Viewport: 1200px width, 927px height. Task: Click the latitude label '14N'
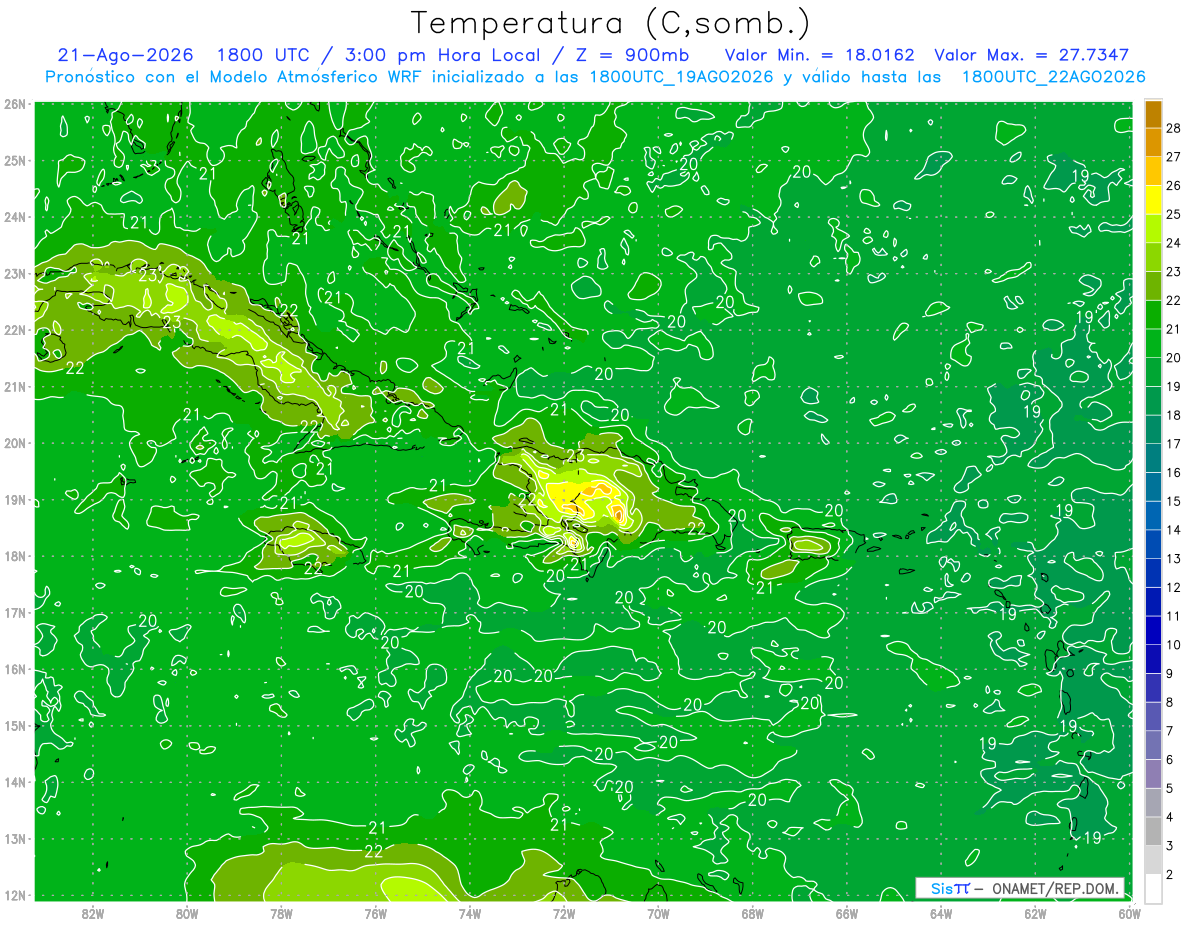click(x=14, y=782)
